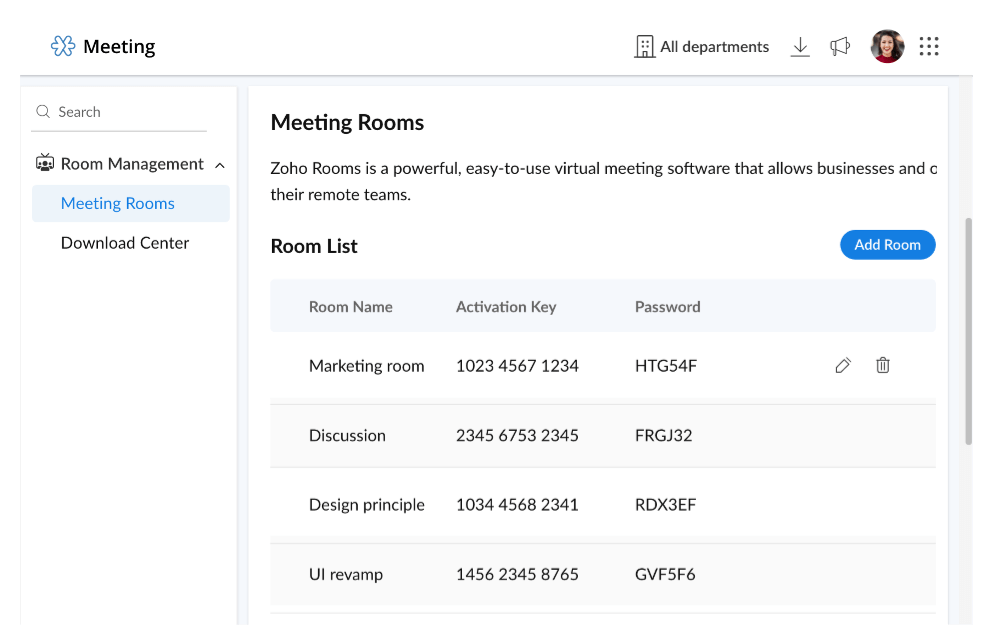Click the Activation Key column header
Image resolution: width=1000 pixels, height=640 pixels.
tap(506, 307)
